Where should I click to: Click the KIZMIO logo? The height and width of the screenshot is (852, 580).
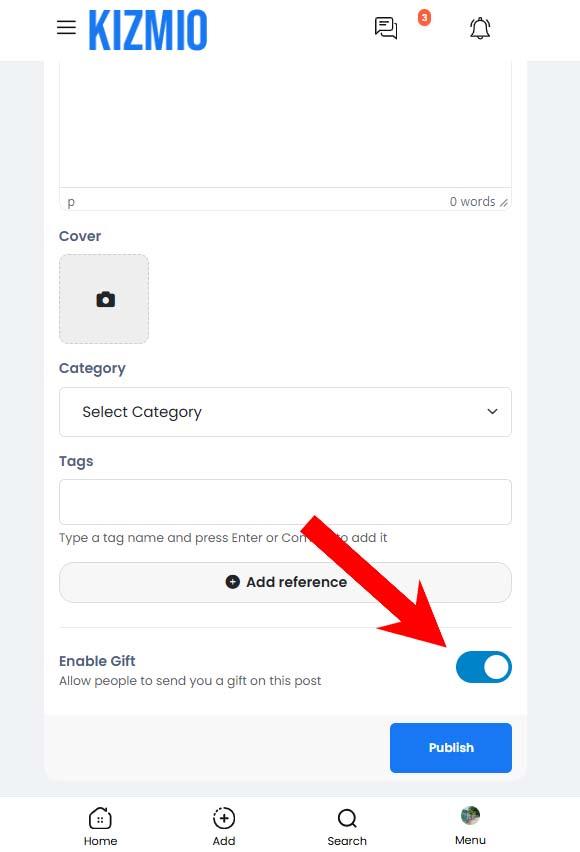click(x=148, y=30)
